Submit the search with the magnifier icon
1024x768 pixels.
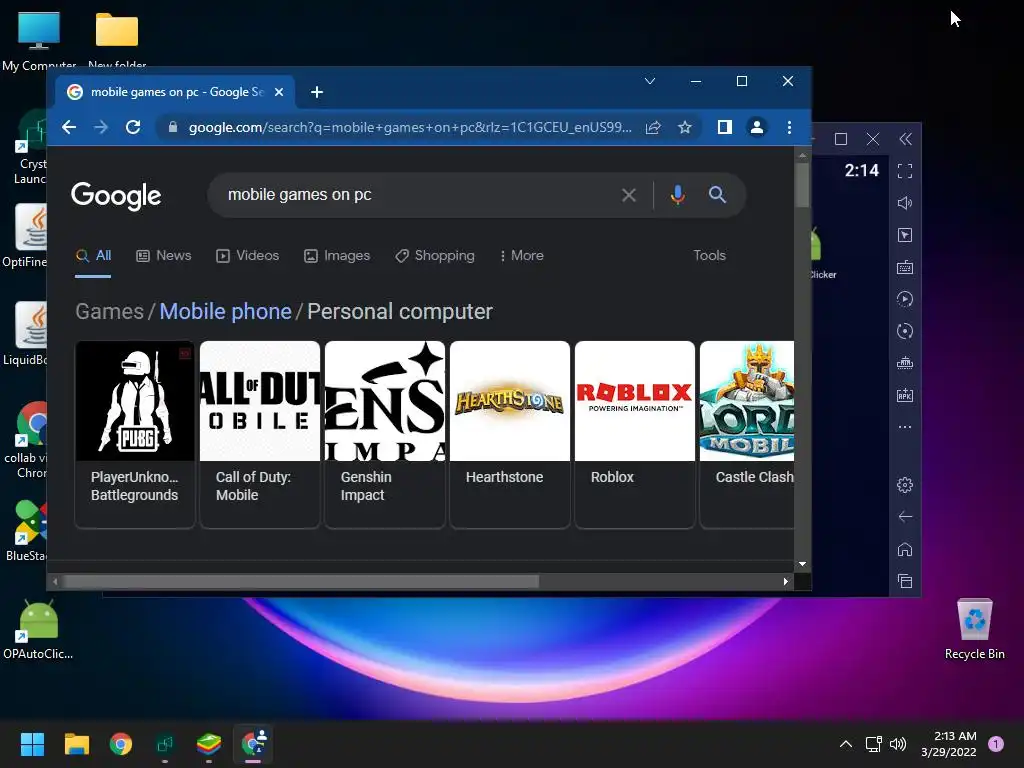[x=717, y=195]
